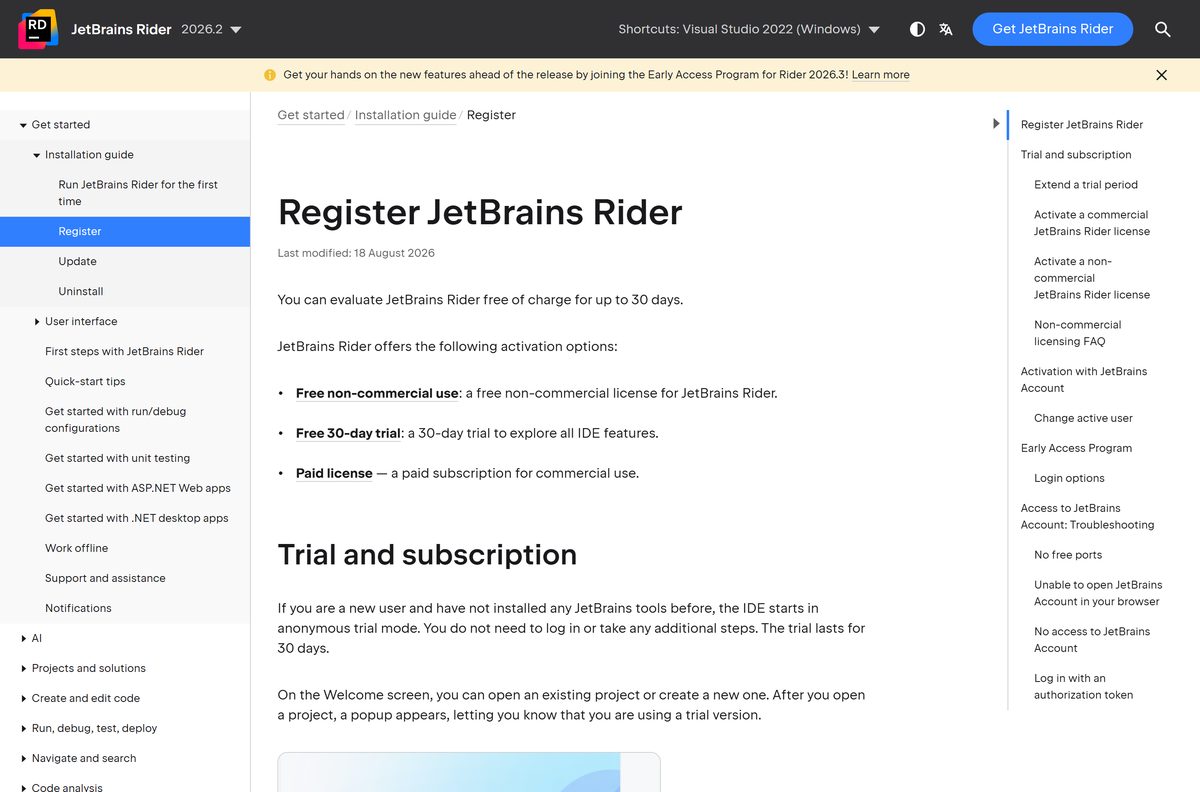Jump to Extend a trial period
Image resolution: width=1200 pixels, height=792 pixels.
click(x=1086, y=185)
